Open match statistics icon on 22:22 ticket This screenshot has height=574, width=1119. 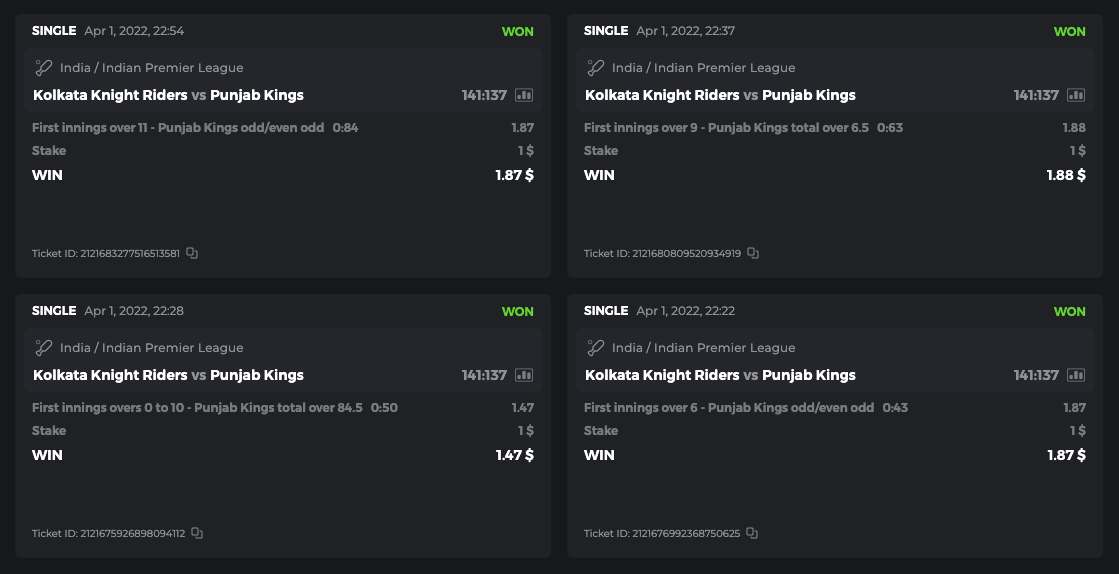point(1076,375)
